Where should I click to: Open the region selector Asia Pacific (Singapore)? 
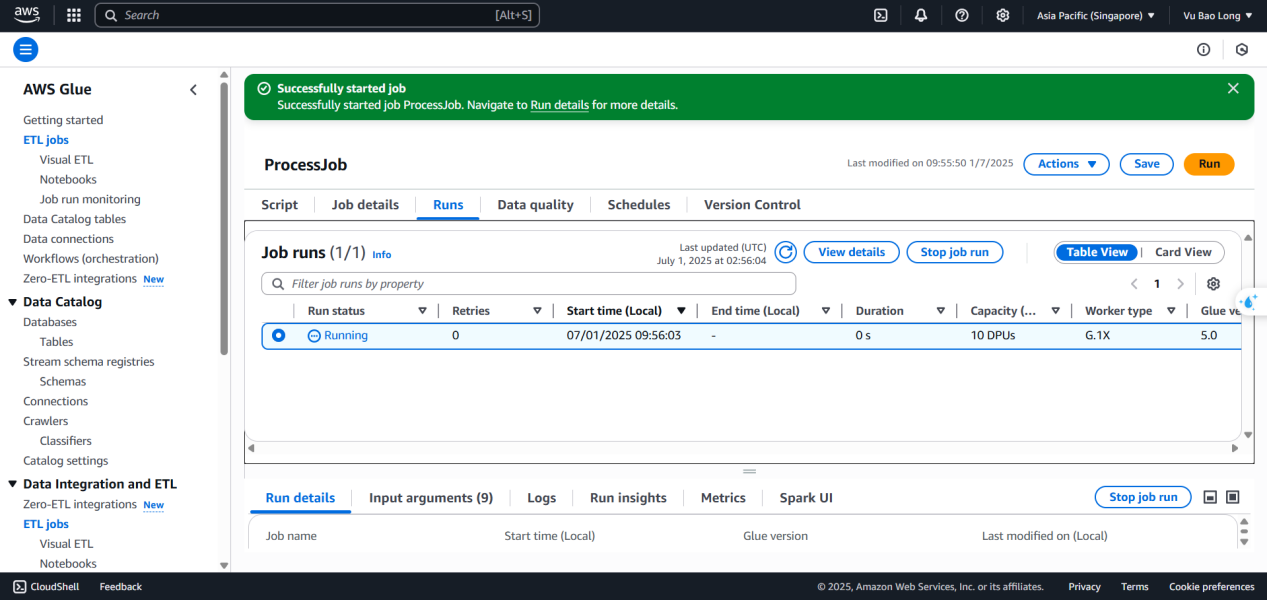coord(1096,15)
